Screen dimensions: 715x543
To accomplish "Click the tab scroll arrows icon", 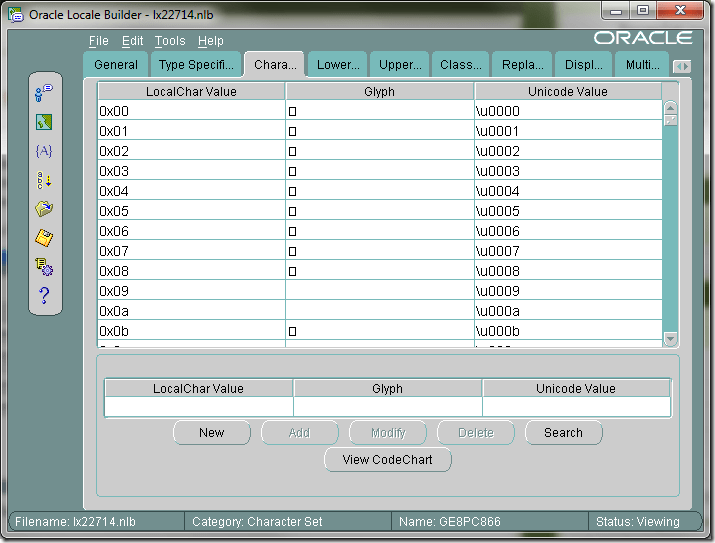I will point(682,67).
